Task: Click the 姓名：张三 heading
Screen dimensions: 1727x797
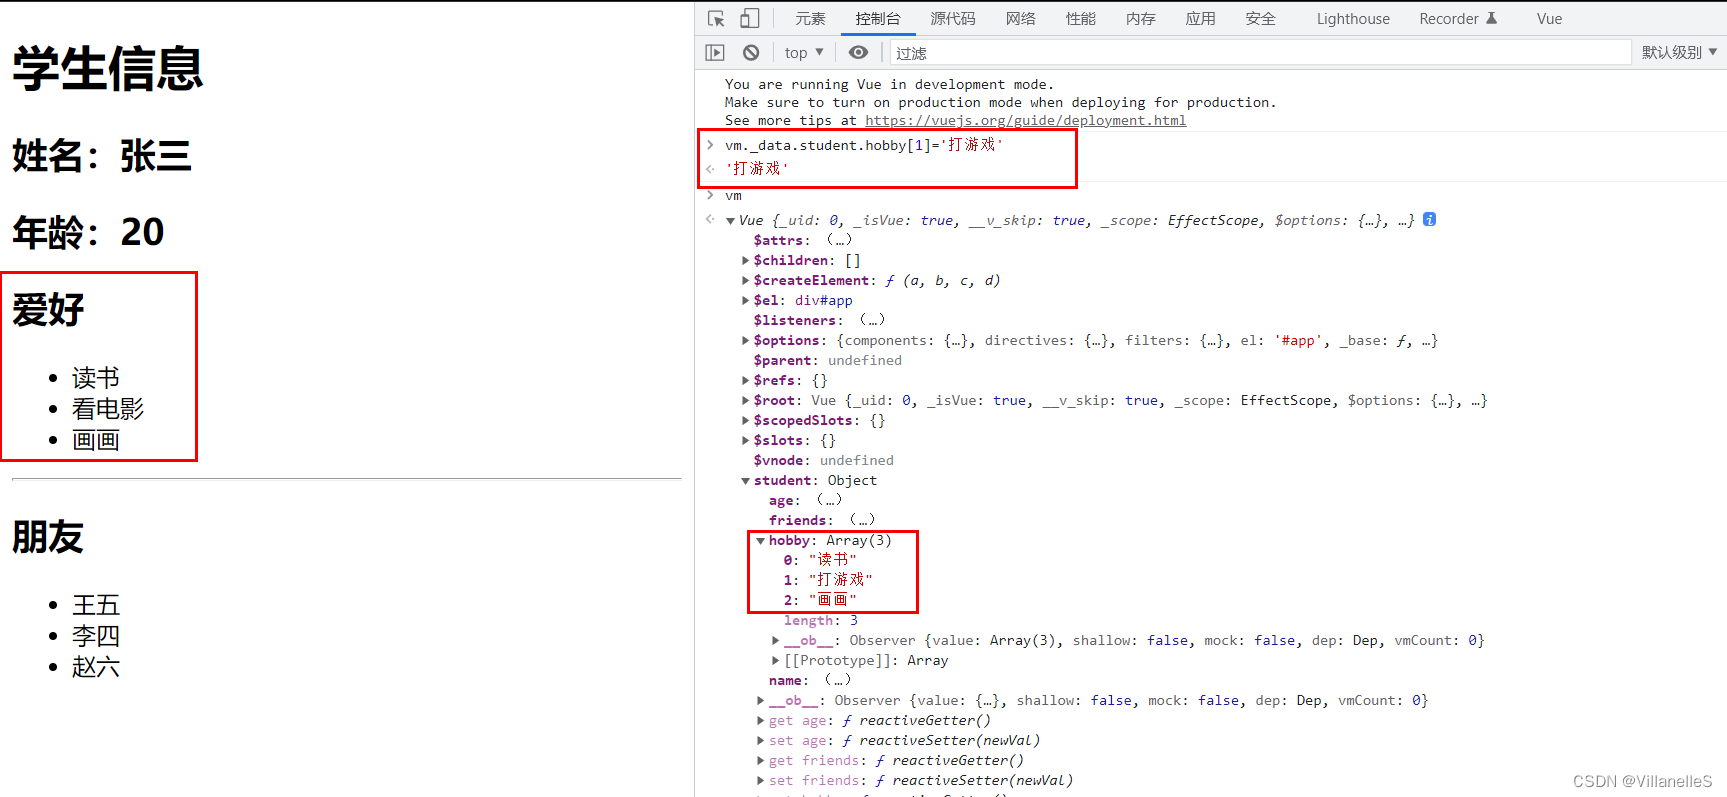Action: click(102, 156)
